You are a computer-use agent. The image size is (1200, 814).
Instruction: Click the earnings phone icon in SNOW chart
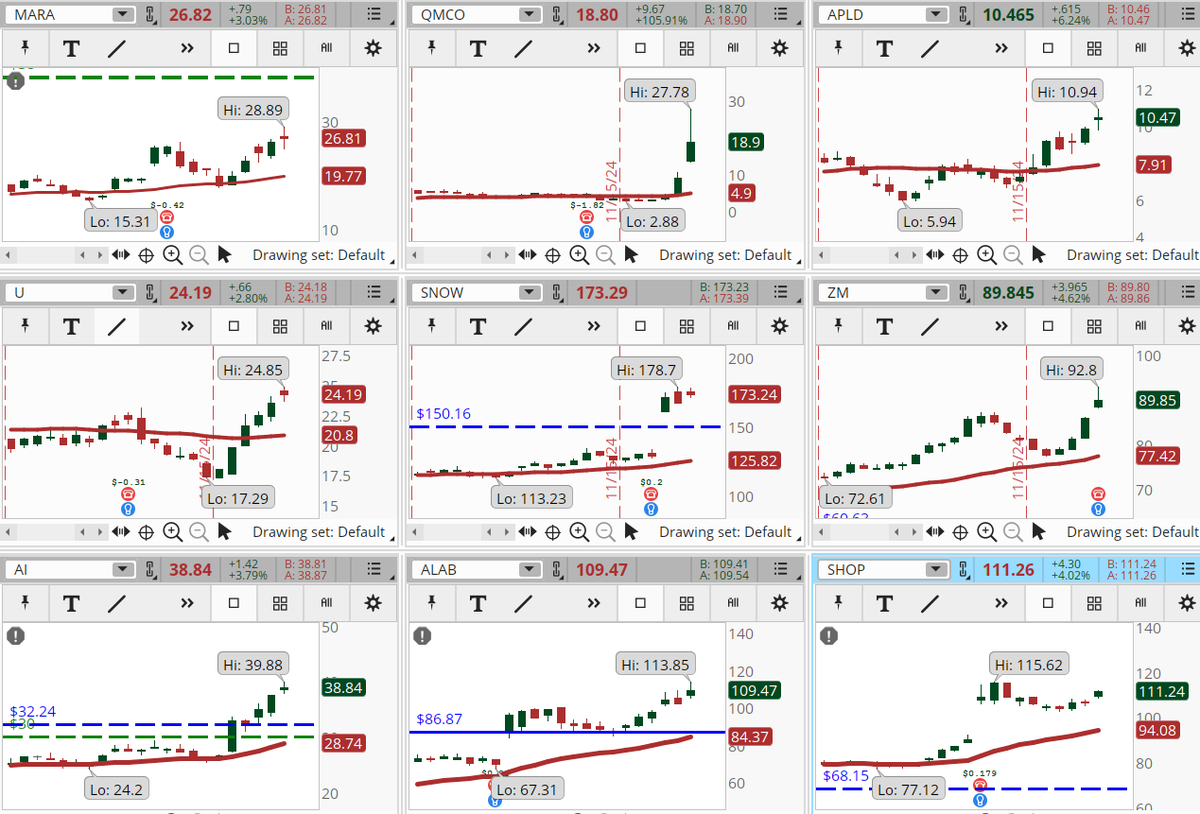point(651,494)
